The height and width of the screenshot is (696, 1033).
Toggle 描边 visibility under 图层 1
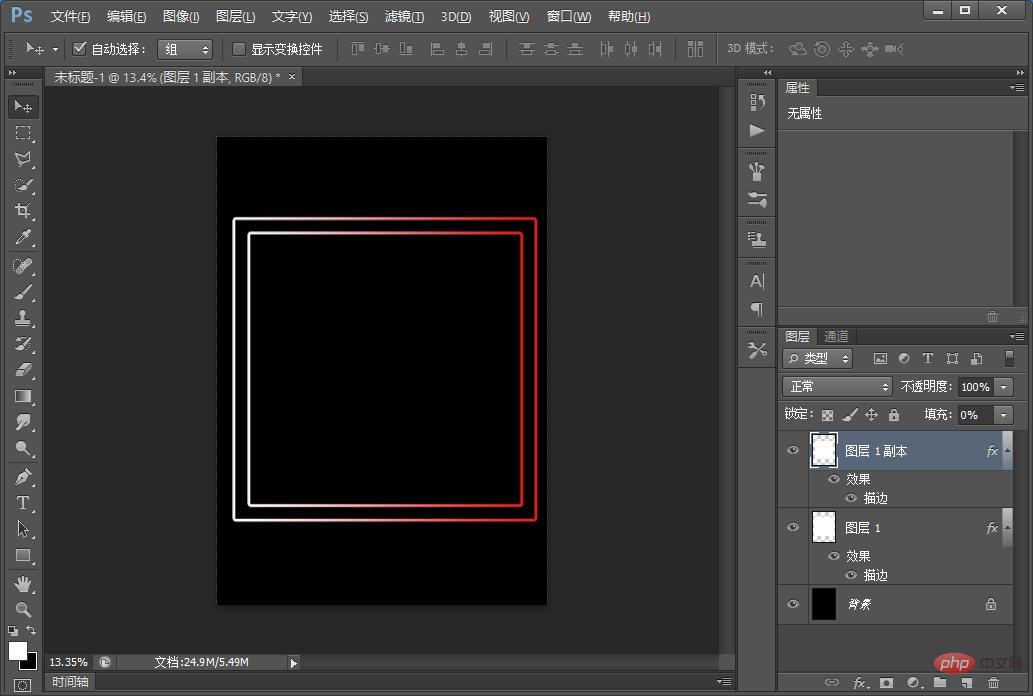(x=851, y=575)
